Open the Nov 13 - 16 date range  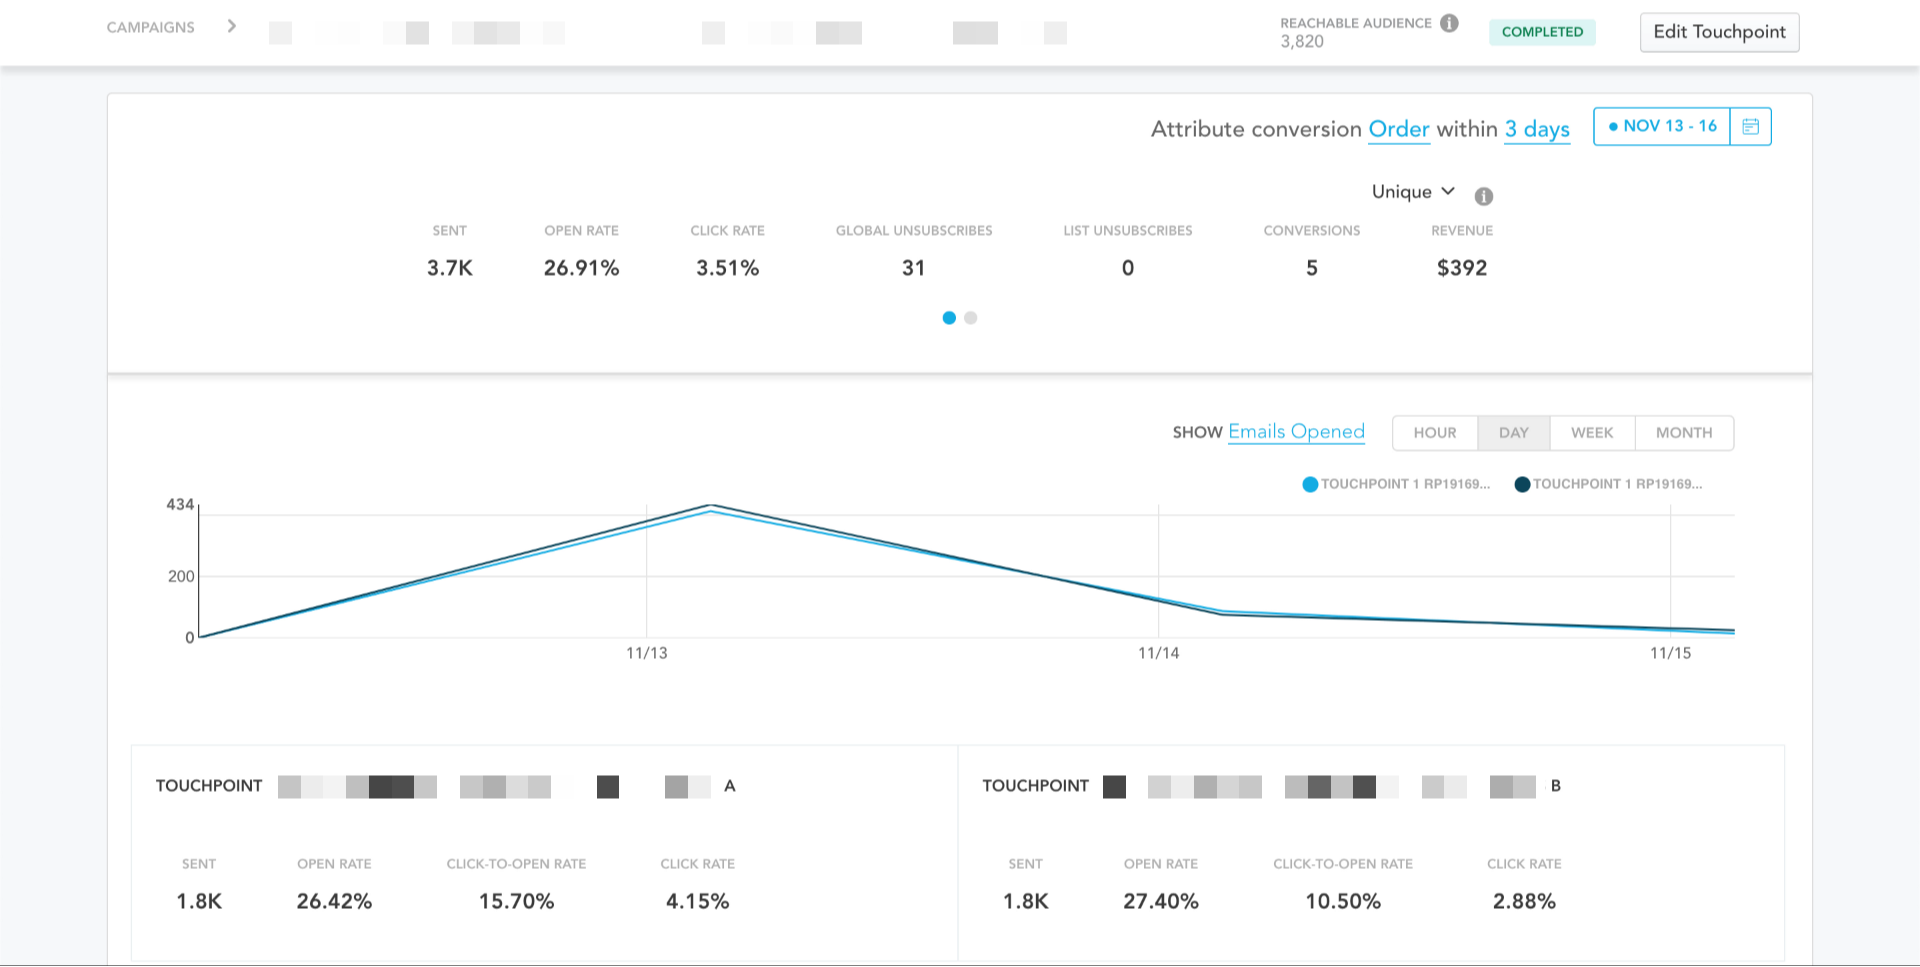(x=1662, y=127)
